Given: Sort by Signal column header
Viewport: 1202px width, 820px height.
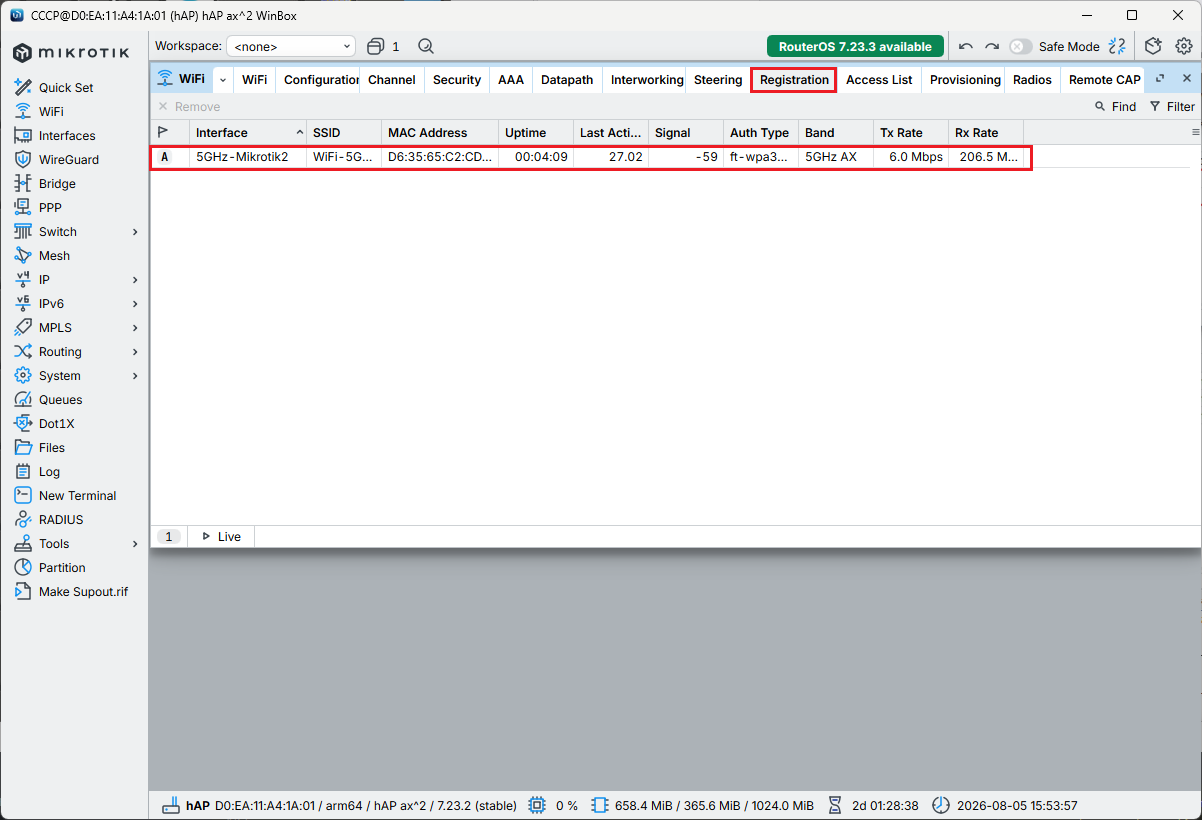Looking at the screenshot, I should [686, 133].
